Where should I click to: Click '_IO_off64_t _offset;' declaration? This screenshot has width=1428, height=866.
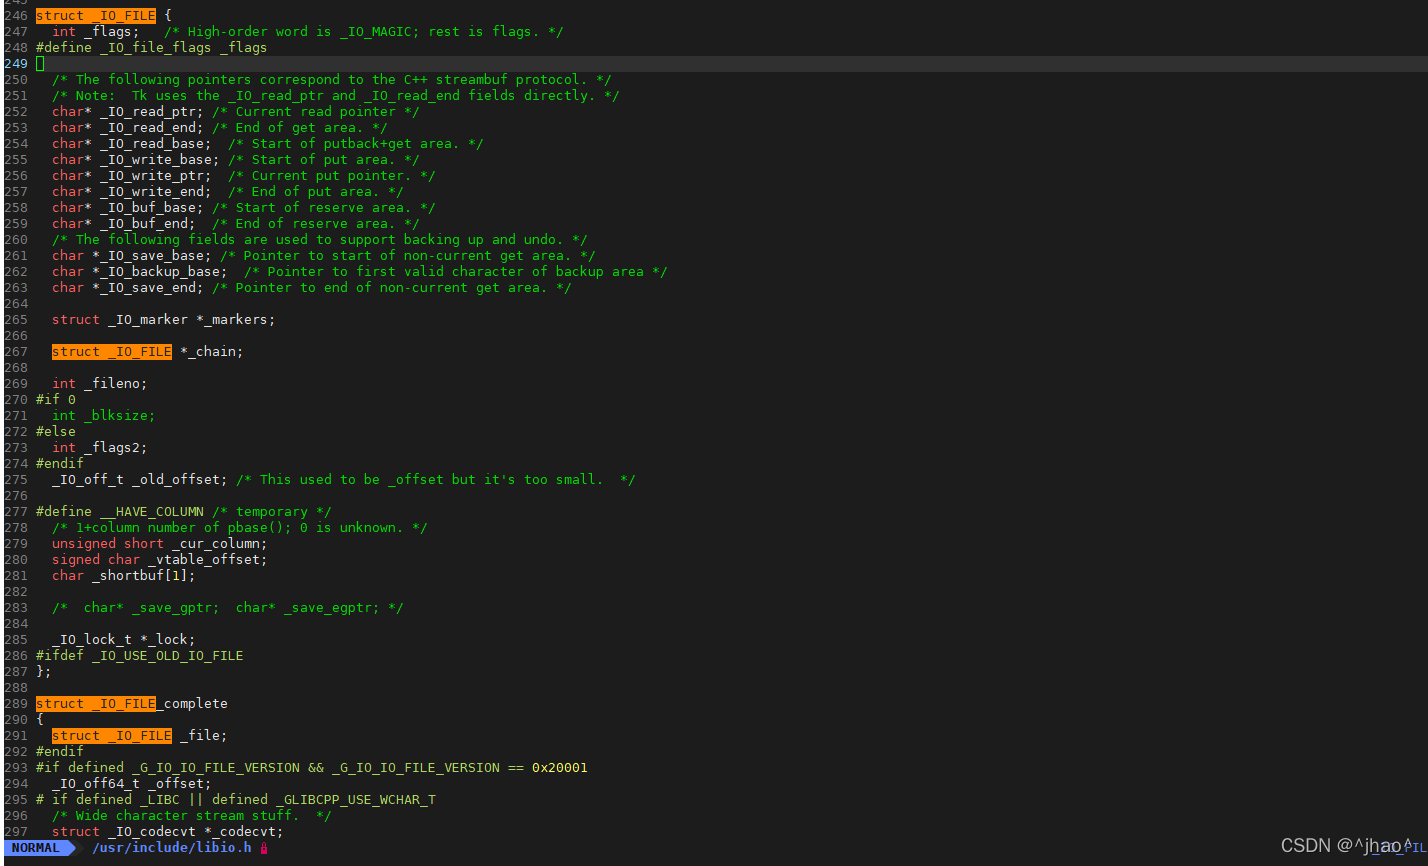(x=132, y=784)
